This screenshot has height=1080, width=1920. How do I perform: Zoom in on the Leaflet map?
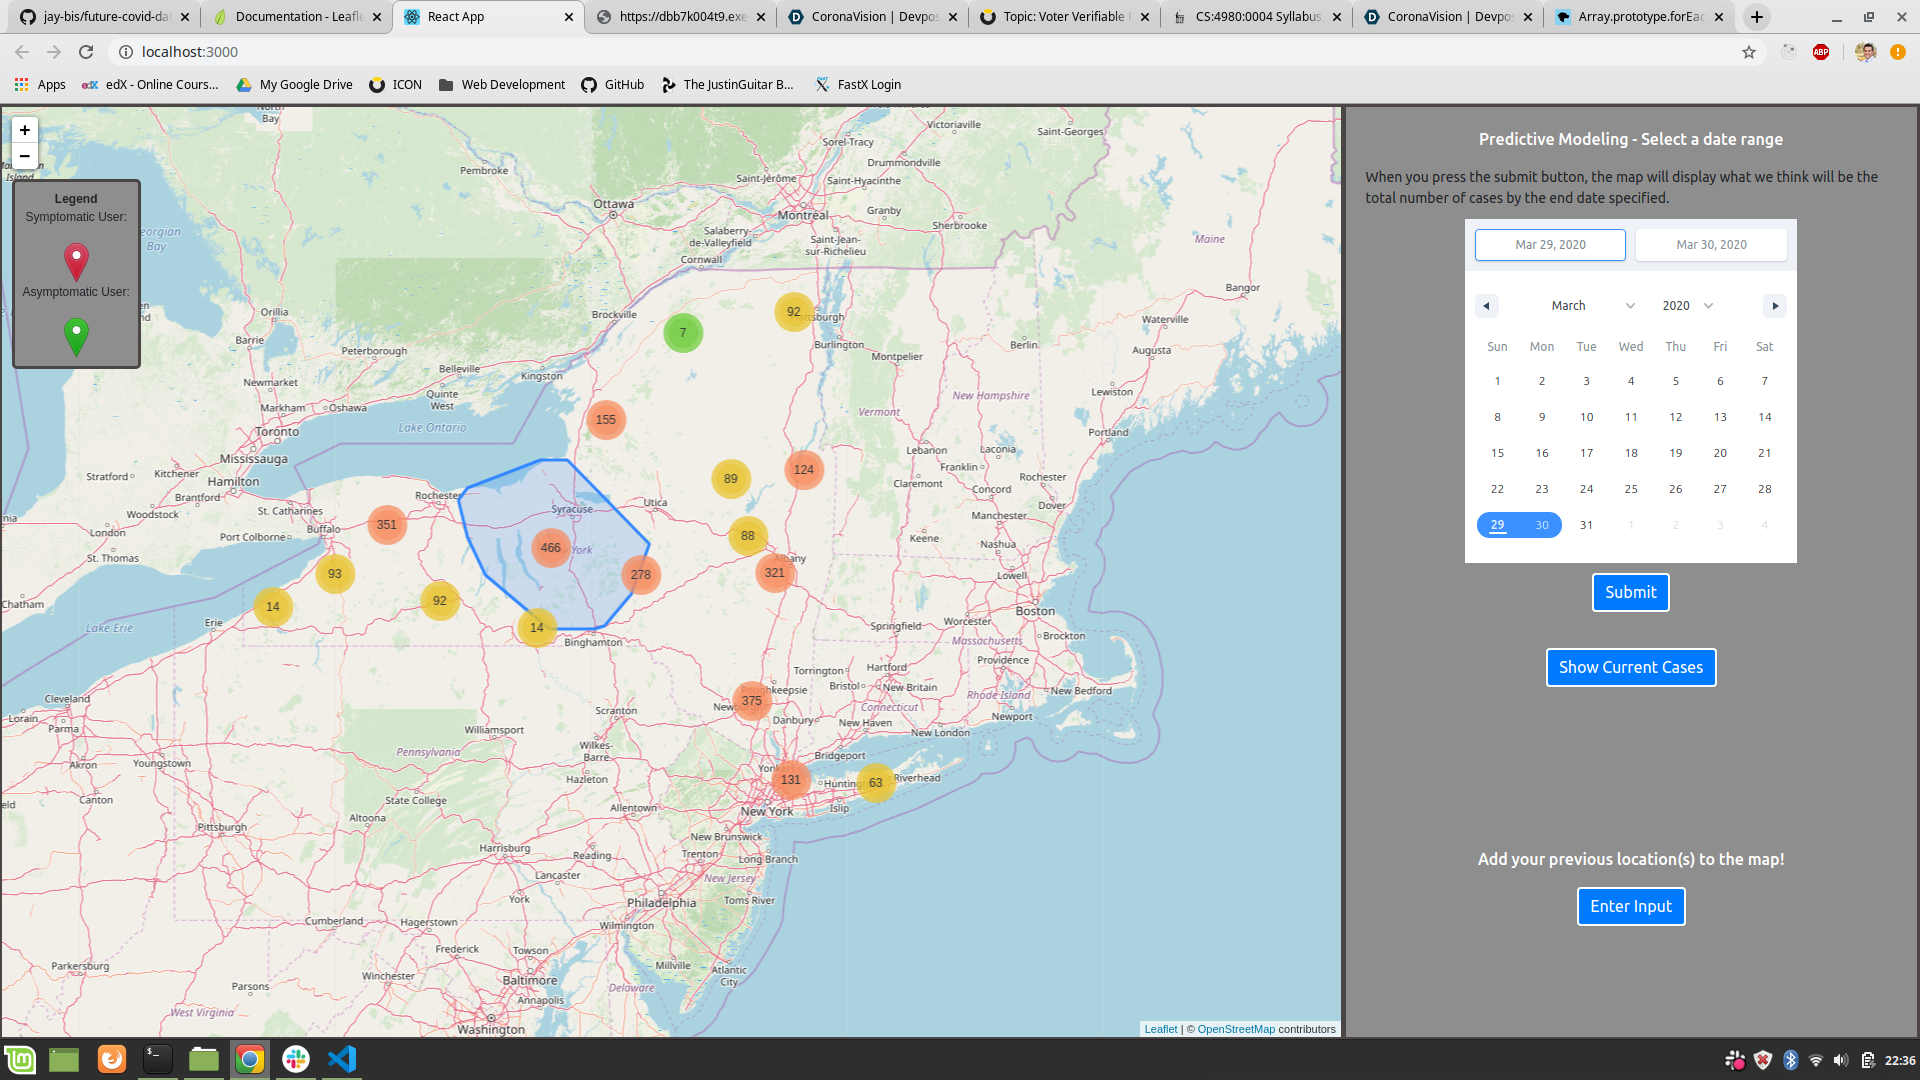[25, 130]
